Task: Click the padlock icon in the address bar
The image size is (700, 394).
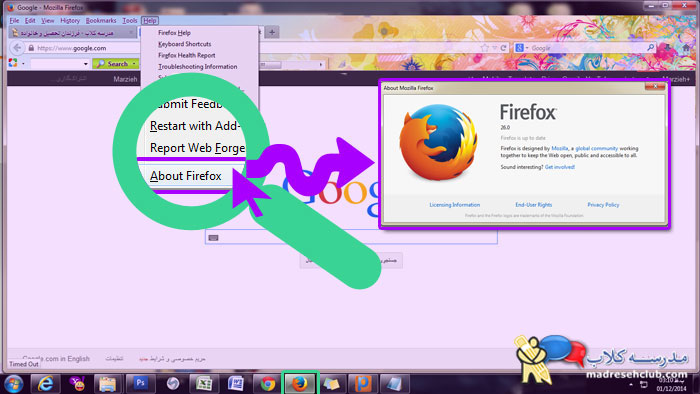Action: 31,48
